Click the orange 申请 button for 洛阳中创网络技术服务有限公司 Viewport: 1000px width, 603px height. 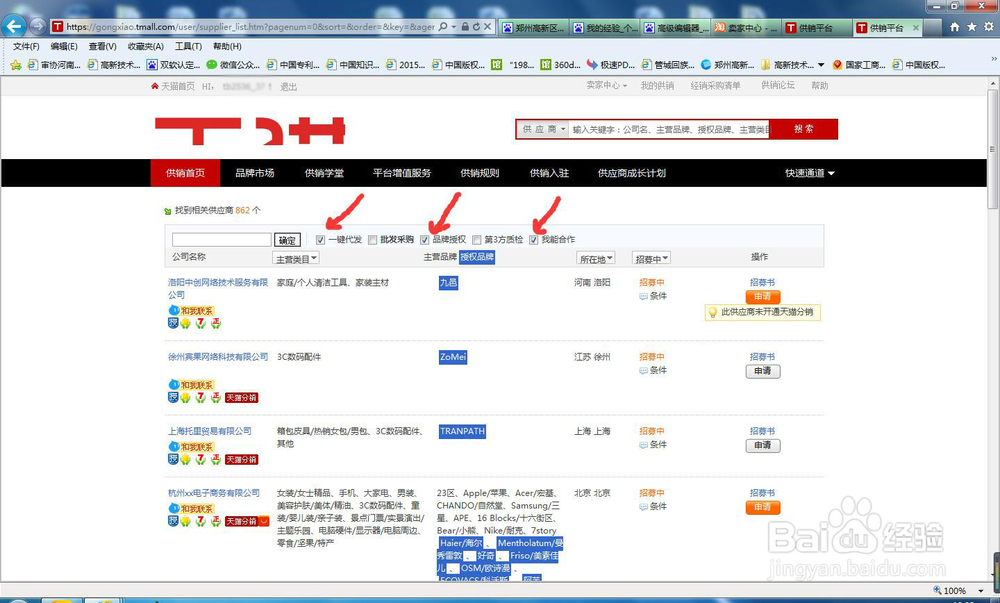763,297
